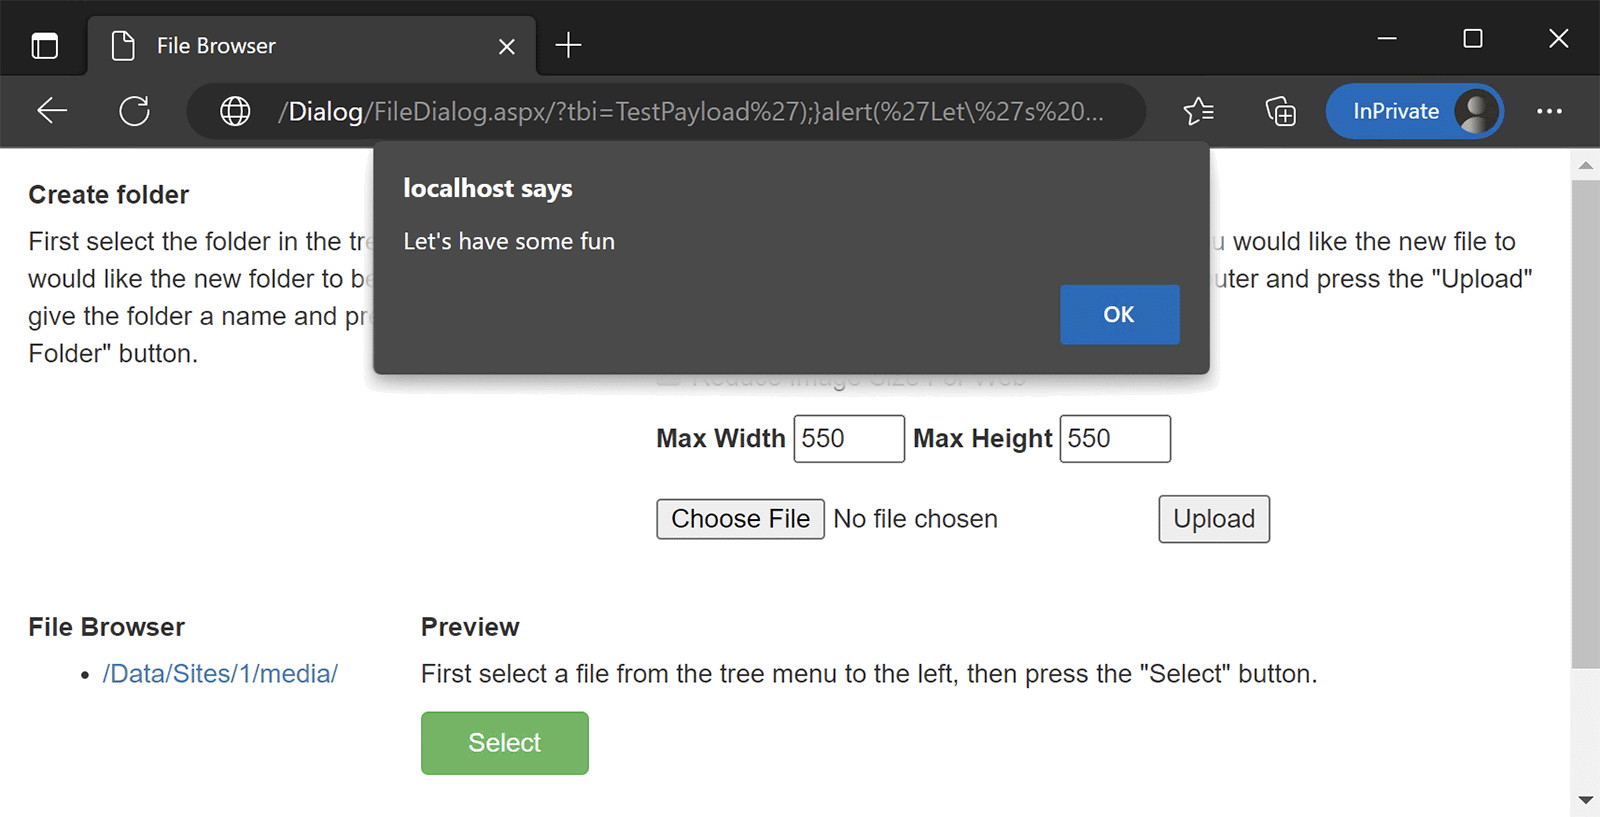Viewport: 1600px width, 817px height.
Task: Open Collections via its toolbar icon
Action: pyautogui.click(x=1280, y=111)
